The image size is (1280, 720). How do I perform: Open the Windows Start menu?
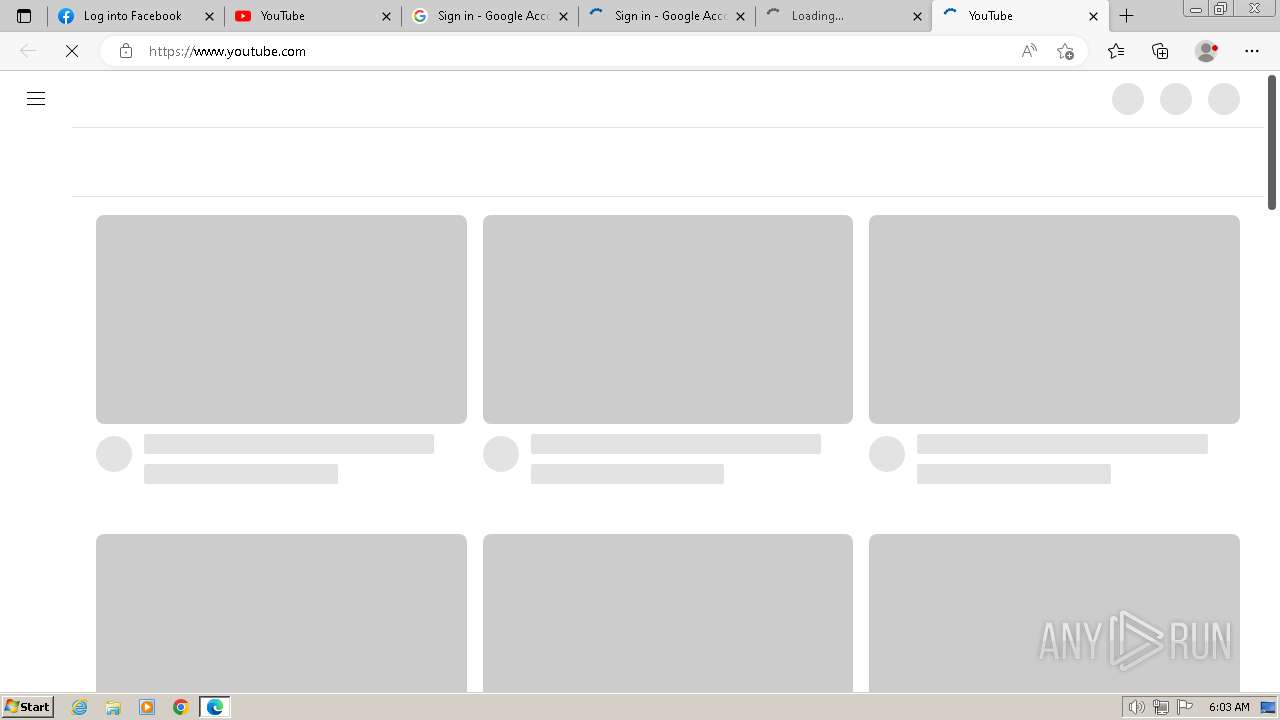click(x=27, y=707)
